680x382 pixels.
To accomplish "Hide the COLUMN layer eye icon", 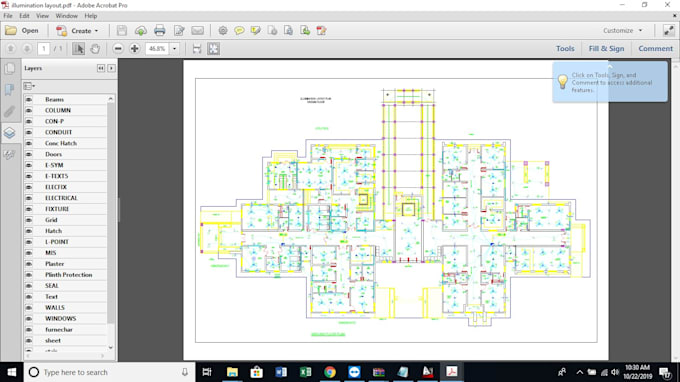I will click(29, 111).
